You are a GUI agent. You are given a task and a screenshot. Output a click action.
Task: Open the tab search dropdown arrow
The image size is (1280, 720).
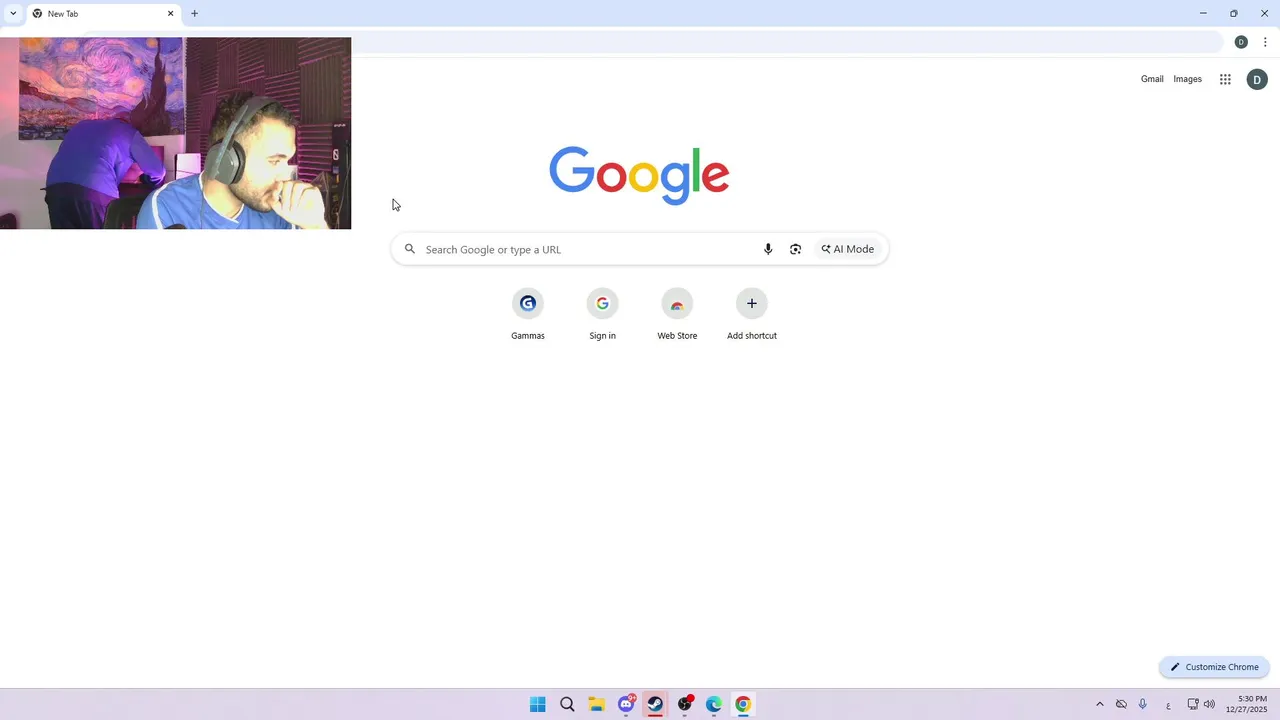coord(13,14)
